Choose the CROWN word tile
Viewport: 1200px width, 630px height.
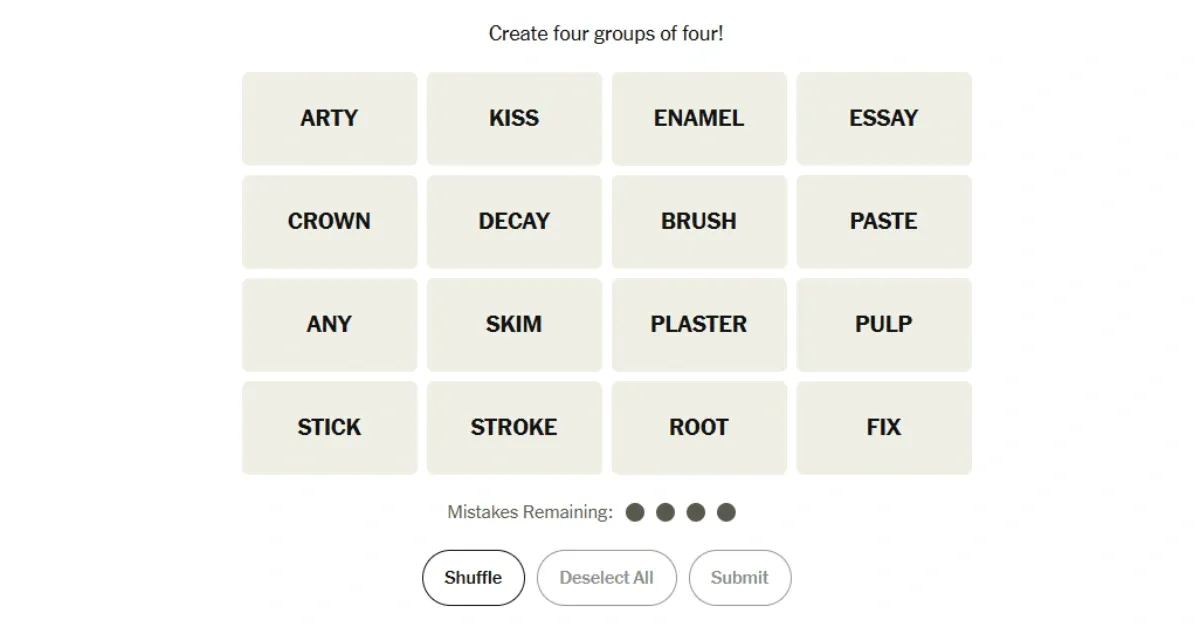click(x=329, y=221)
